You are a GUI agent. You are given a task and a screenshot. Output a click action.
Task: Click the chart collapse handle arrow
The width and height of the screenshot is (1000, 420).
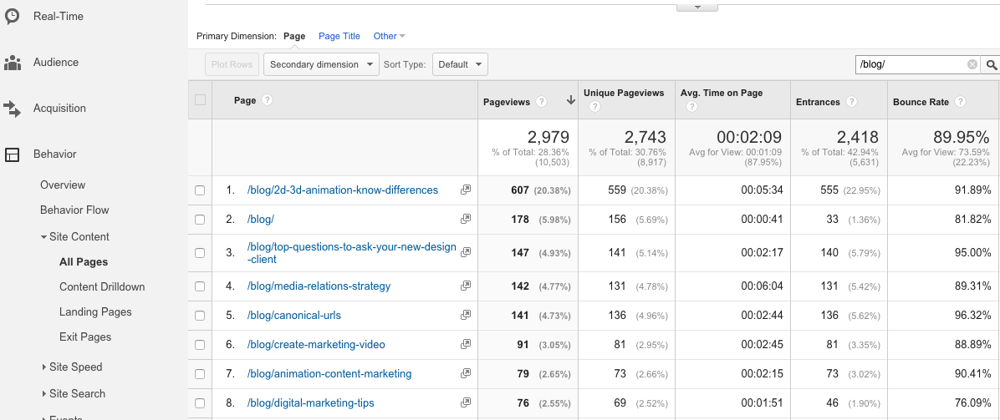pos(697,6)
